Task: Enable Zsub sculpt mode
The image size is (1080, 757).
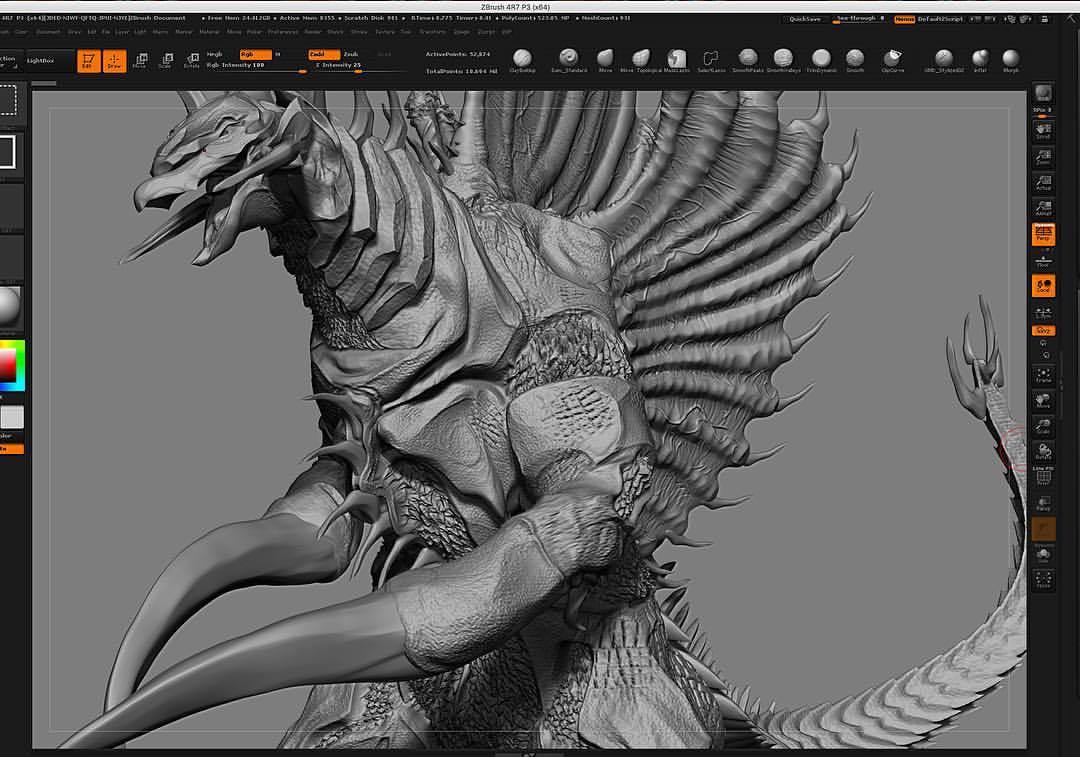Action: (351, 54)
